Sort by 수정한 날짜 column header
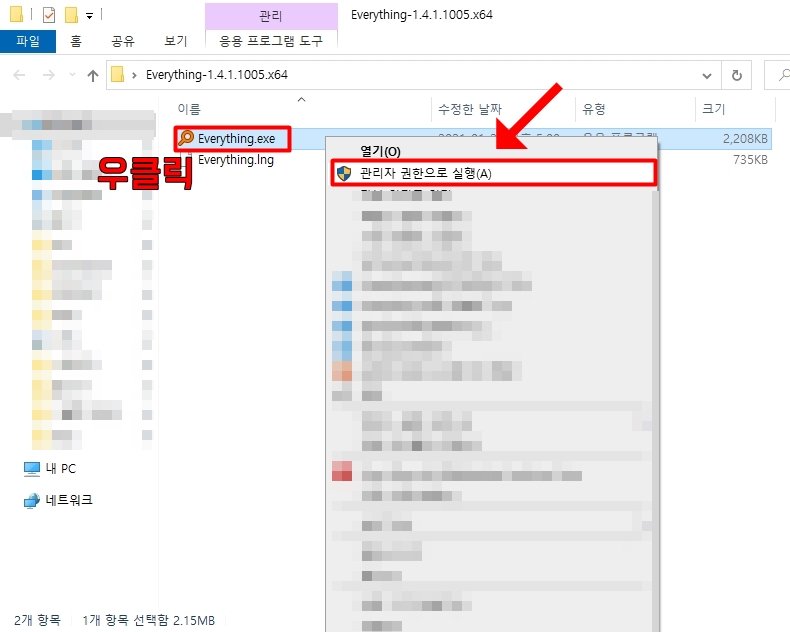790x632 pixels. (470, 109)
